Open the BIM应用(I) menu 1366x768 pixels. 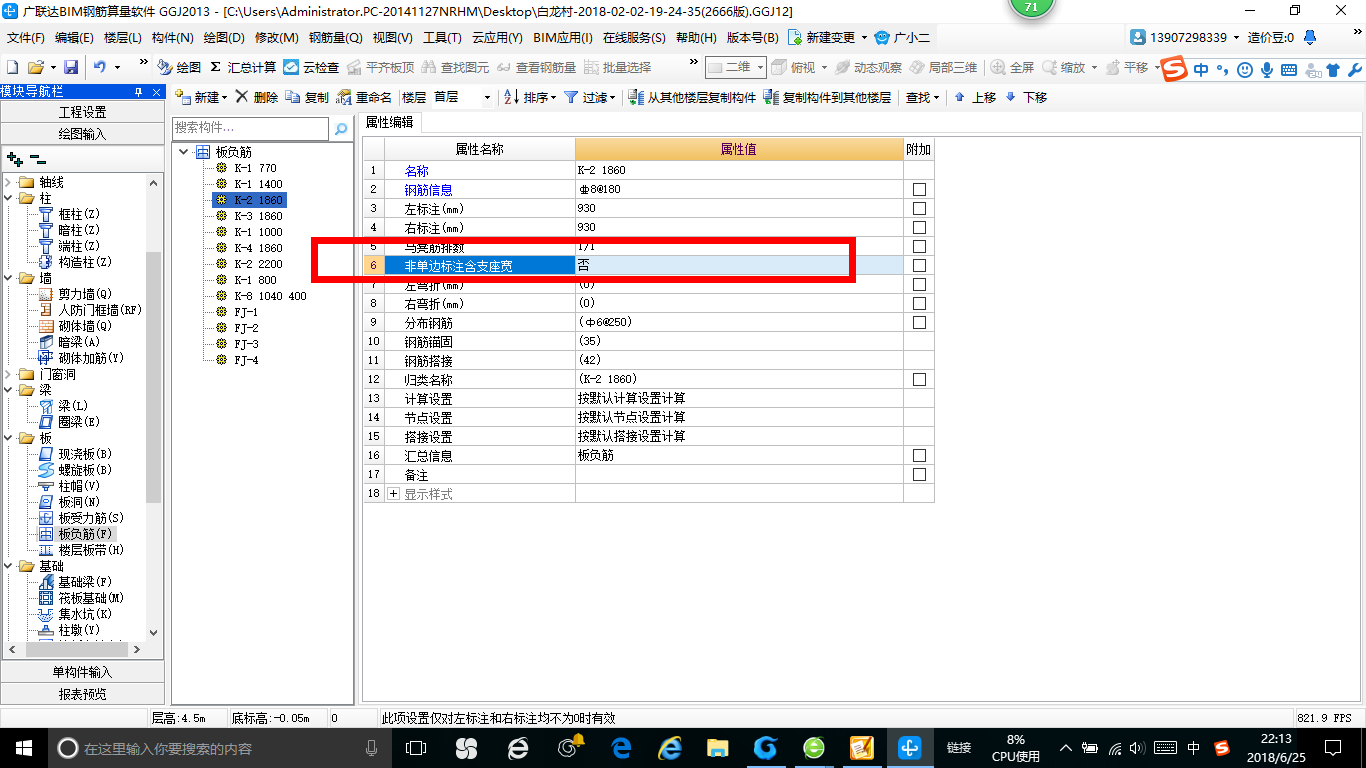(x=563, y=38)
